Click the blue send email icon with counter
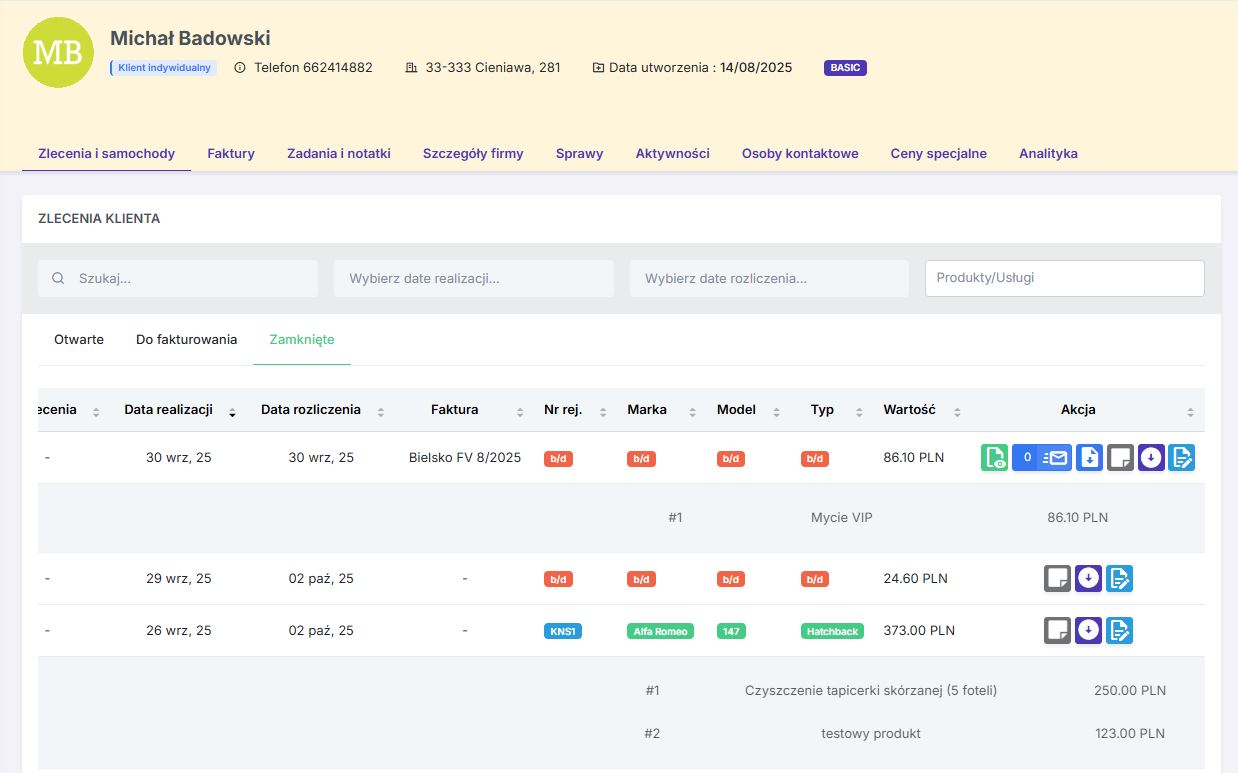 [1041, 458]
